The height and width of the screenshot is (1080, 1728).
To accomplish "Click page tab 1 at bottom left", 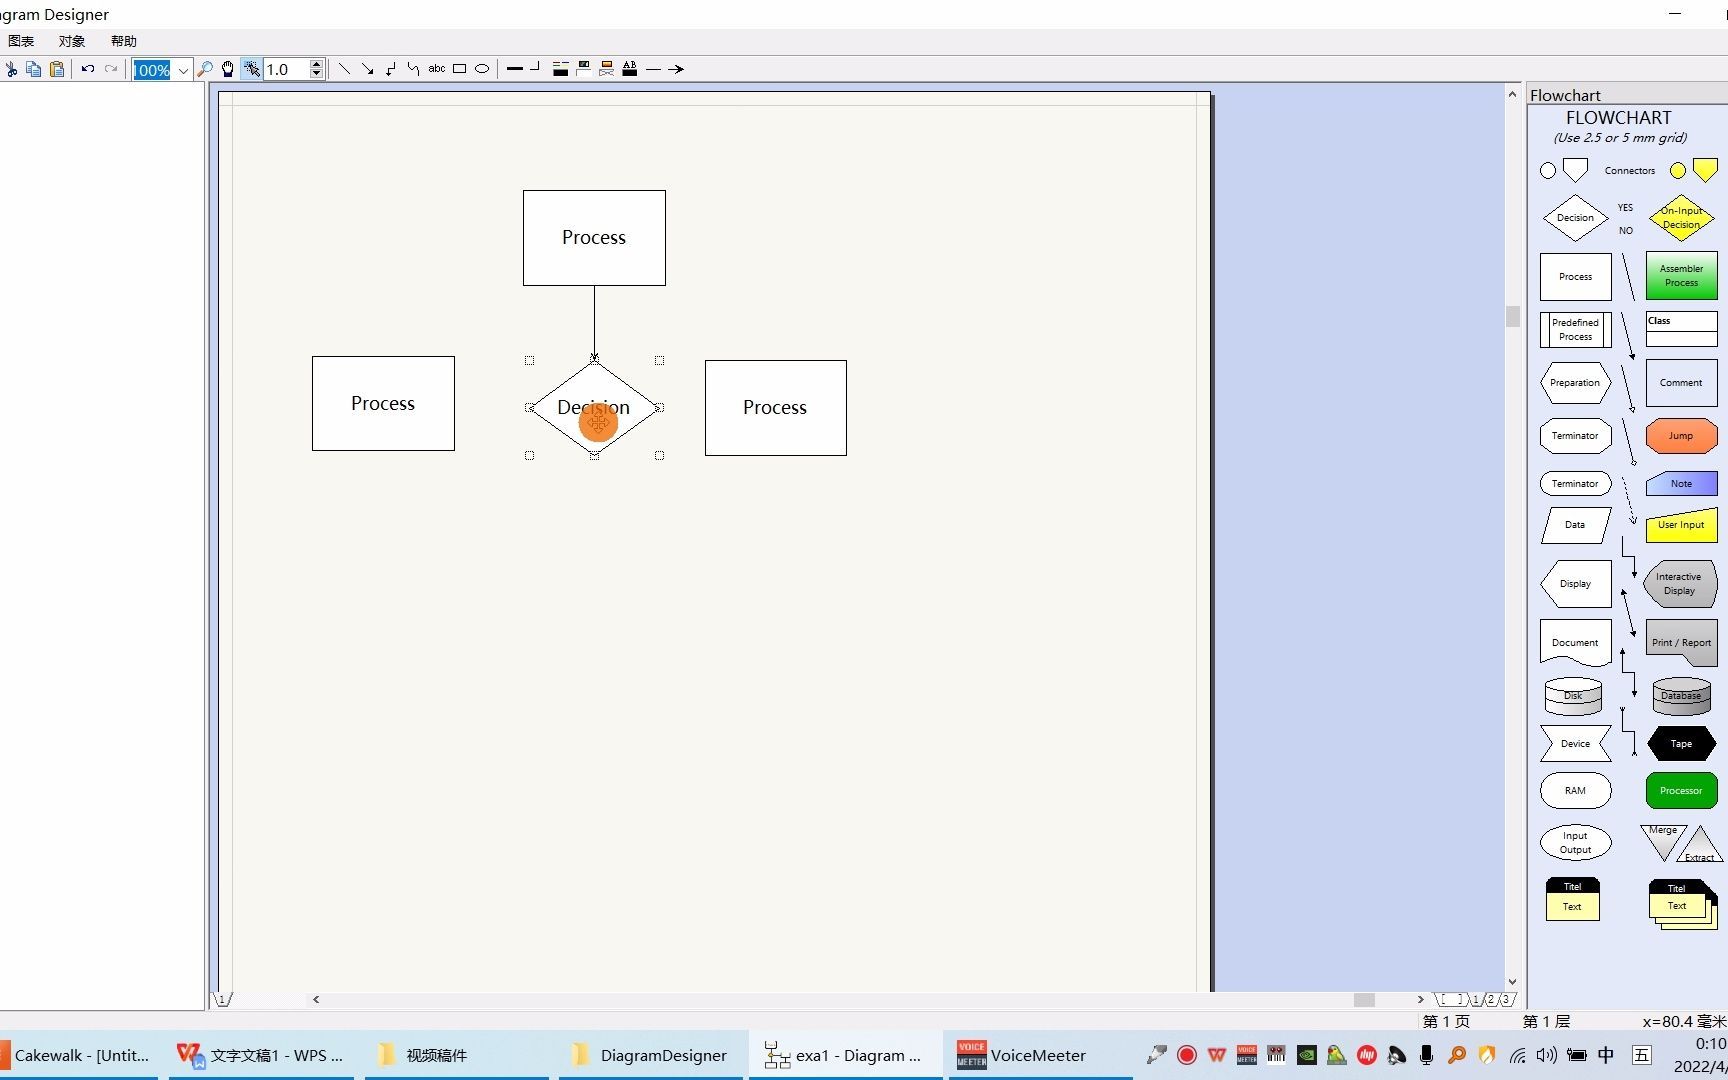I will pyautogui.click(x=222, y=999).
